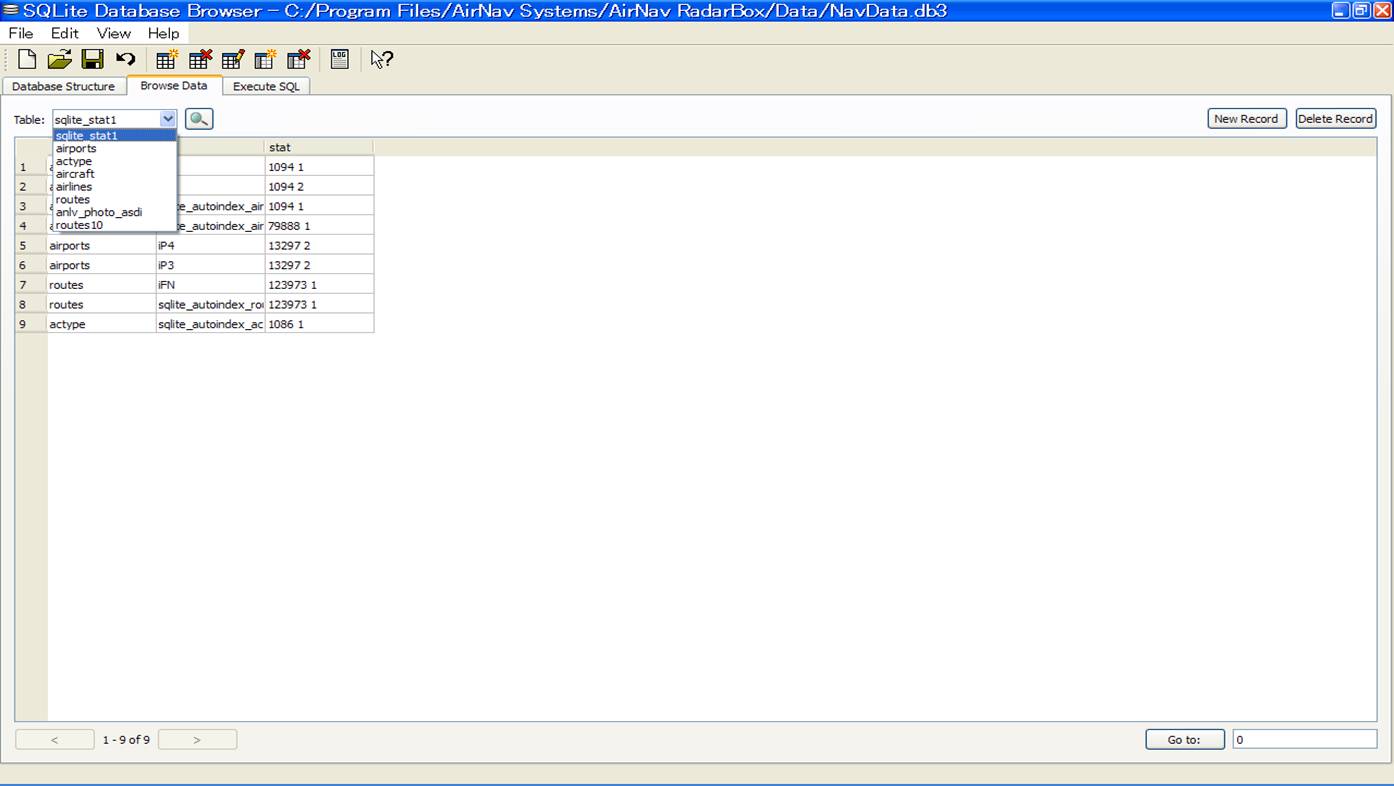Screen dimensions: 1394x786
Task: Click the actype cell in row 9
Action: (101, 324)
